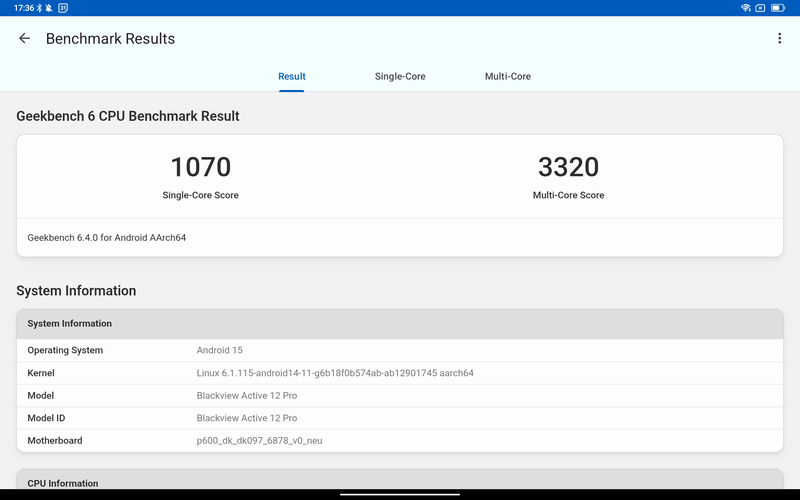Tap Blackview Active 12 Pro in Model row
The width and height of the screenshot is (800, 500).
click(x=246, y=395)
